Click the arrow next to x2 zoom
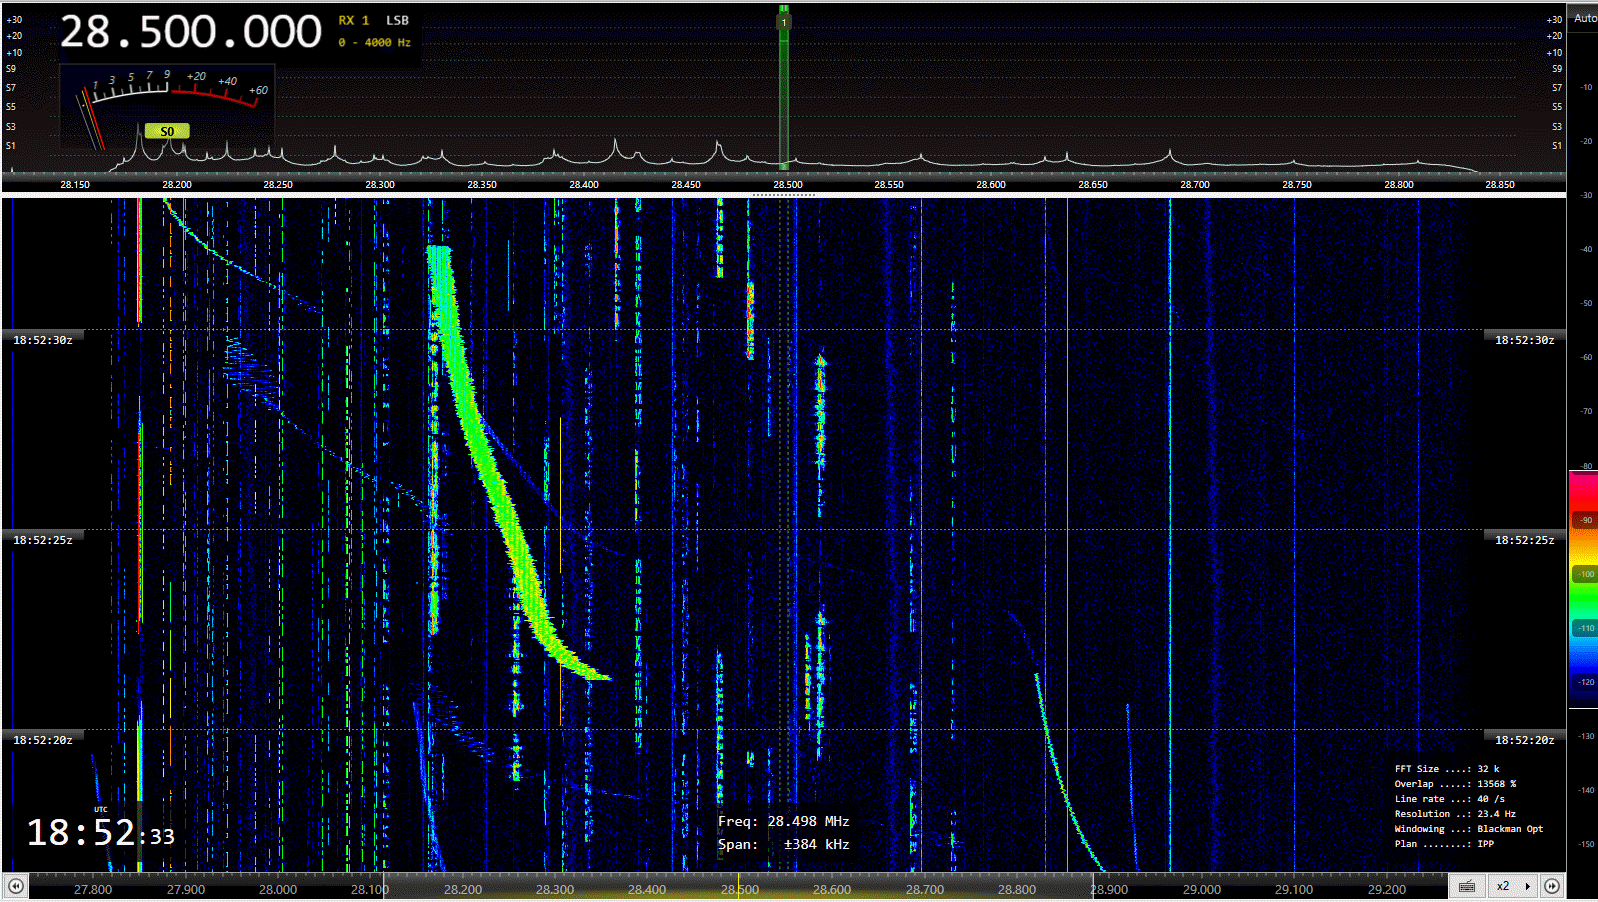Viewport: 1598px width, 902px height. (1528, 886)
